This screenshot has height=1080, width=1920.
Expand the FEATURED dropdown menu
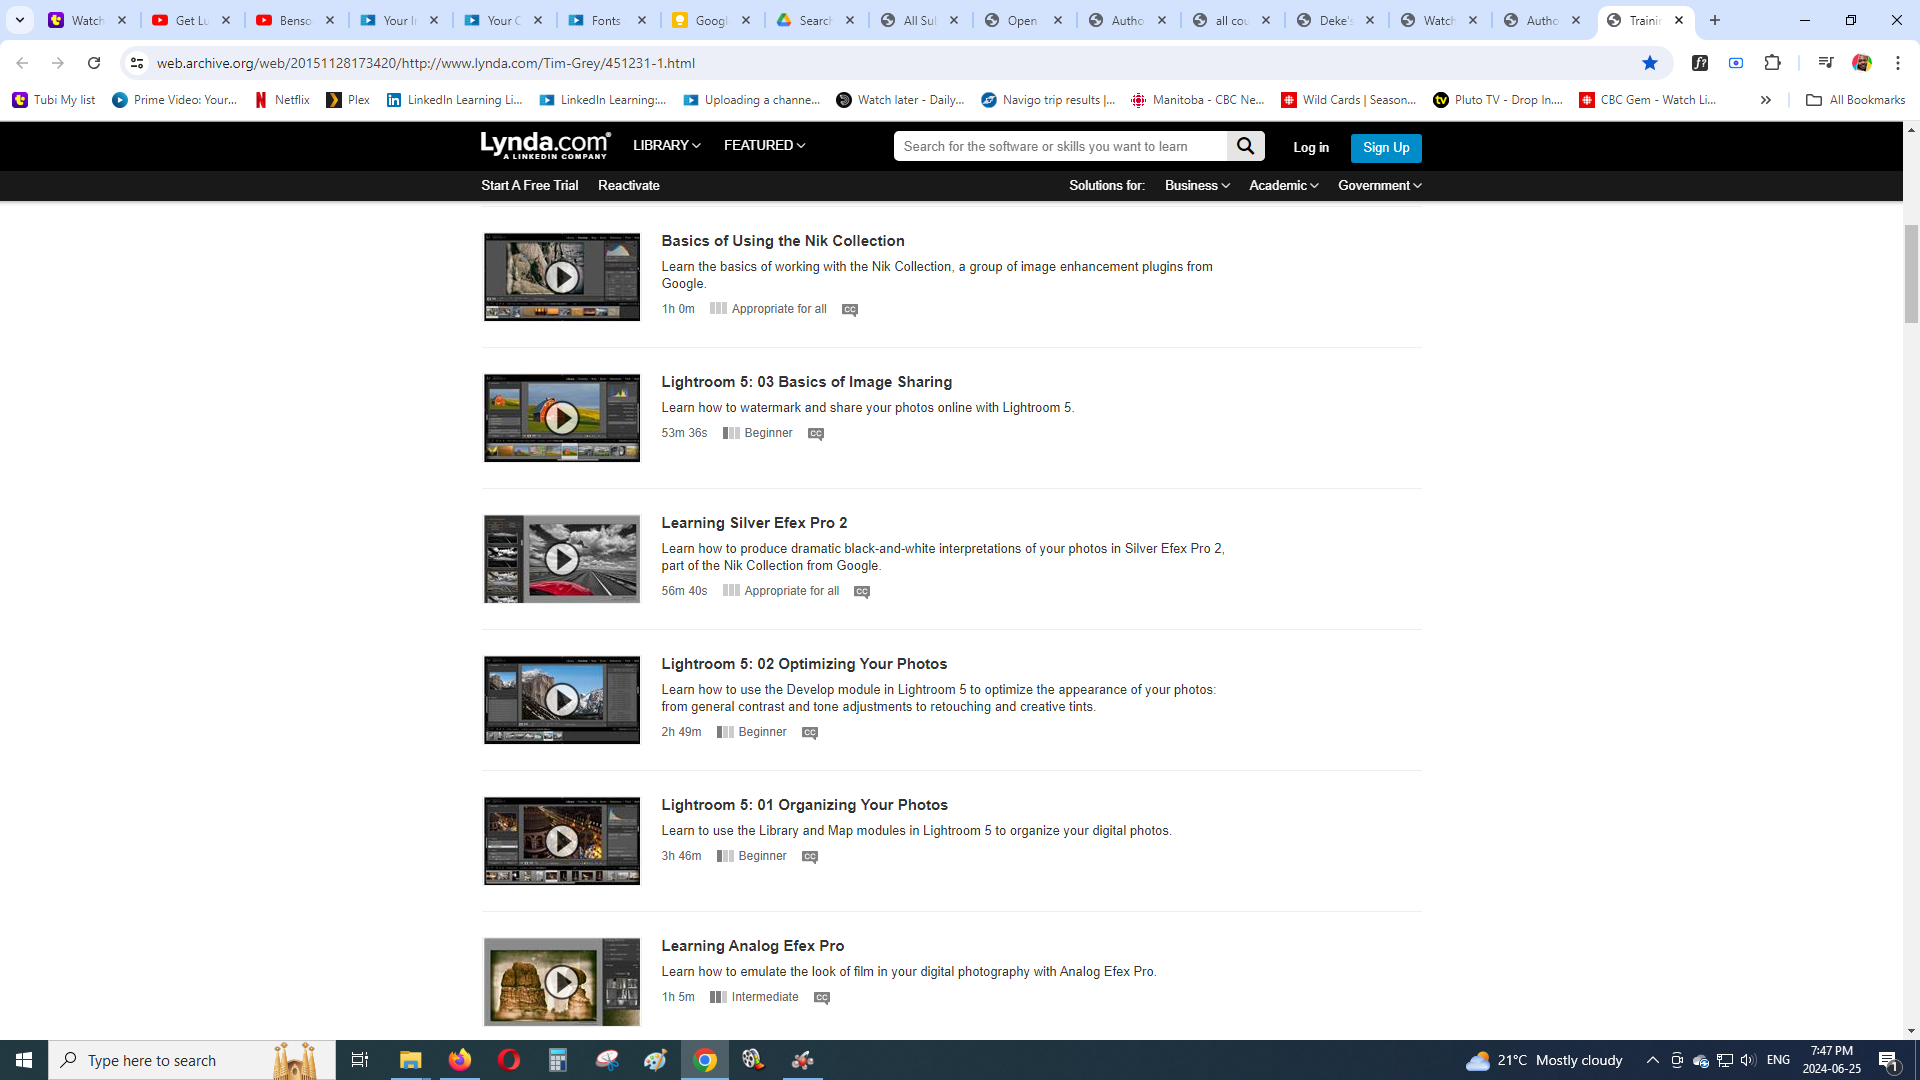pyautogui.click(x=764, y=146)
